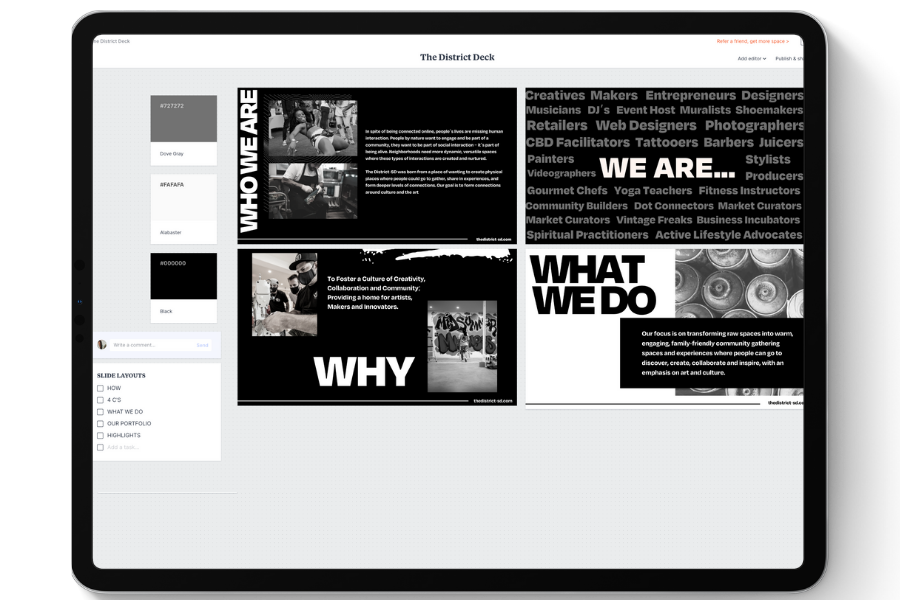This screenshot has height=600, width=900.
Task: Open the WE ARE... word cloud slide
Action: [664, 165]
